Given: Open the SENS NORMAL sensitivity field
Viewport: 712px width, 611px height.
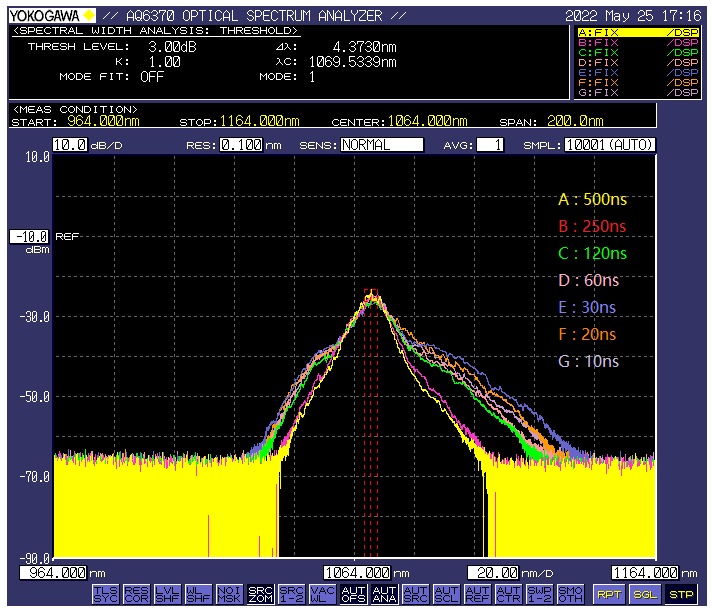Looking at the screenshot, I should [x=381, y=145].
